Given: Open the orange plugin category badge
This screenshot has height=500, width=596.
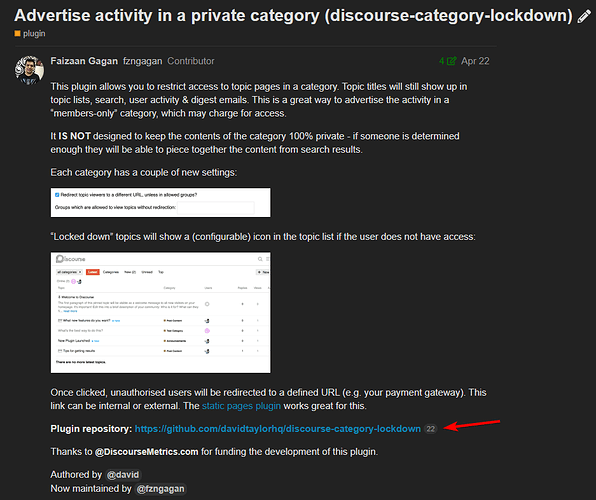Looking at the screenshot, I should 30,34.
